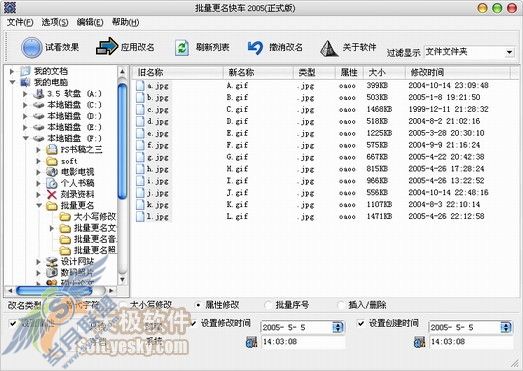Sort by the 属性 column header
523x371 pixels.
point(349,72)
